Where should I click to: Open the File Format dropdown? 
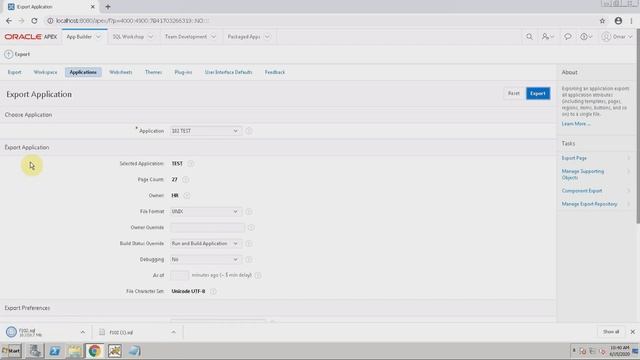point(205,211)
